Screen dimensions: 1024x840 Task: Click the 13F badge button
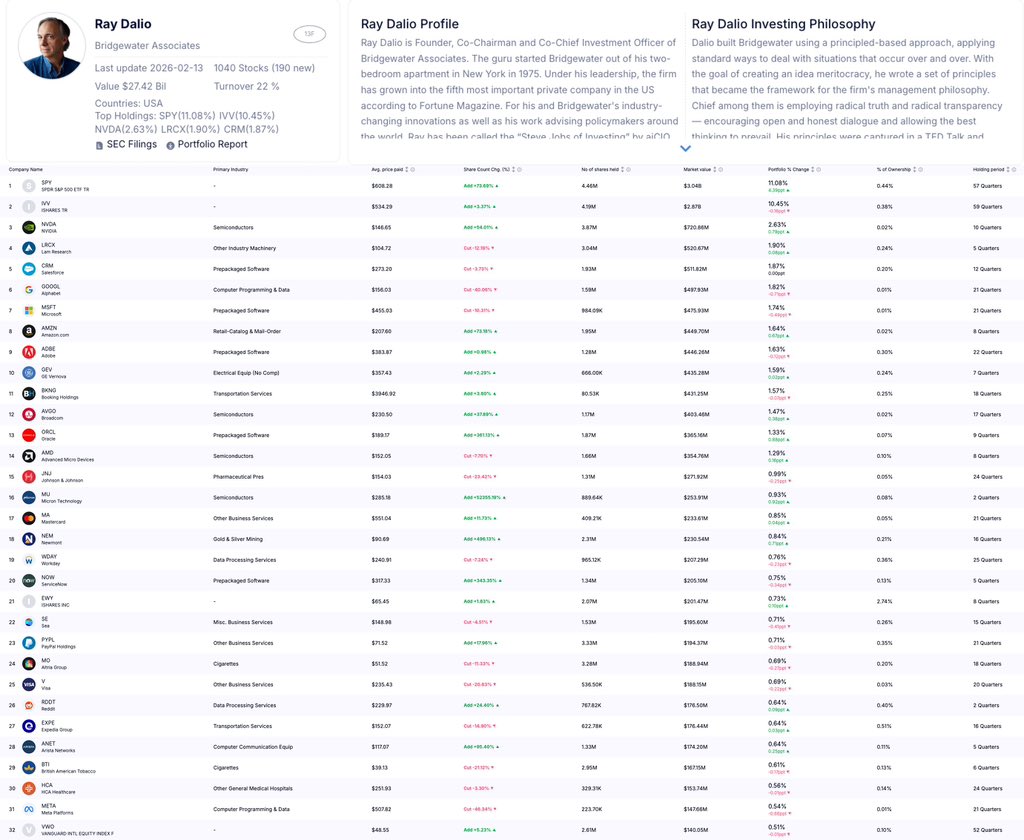(x=310, y=34)
